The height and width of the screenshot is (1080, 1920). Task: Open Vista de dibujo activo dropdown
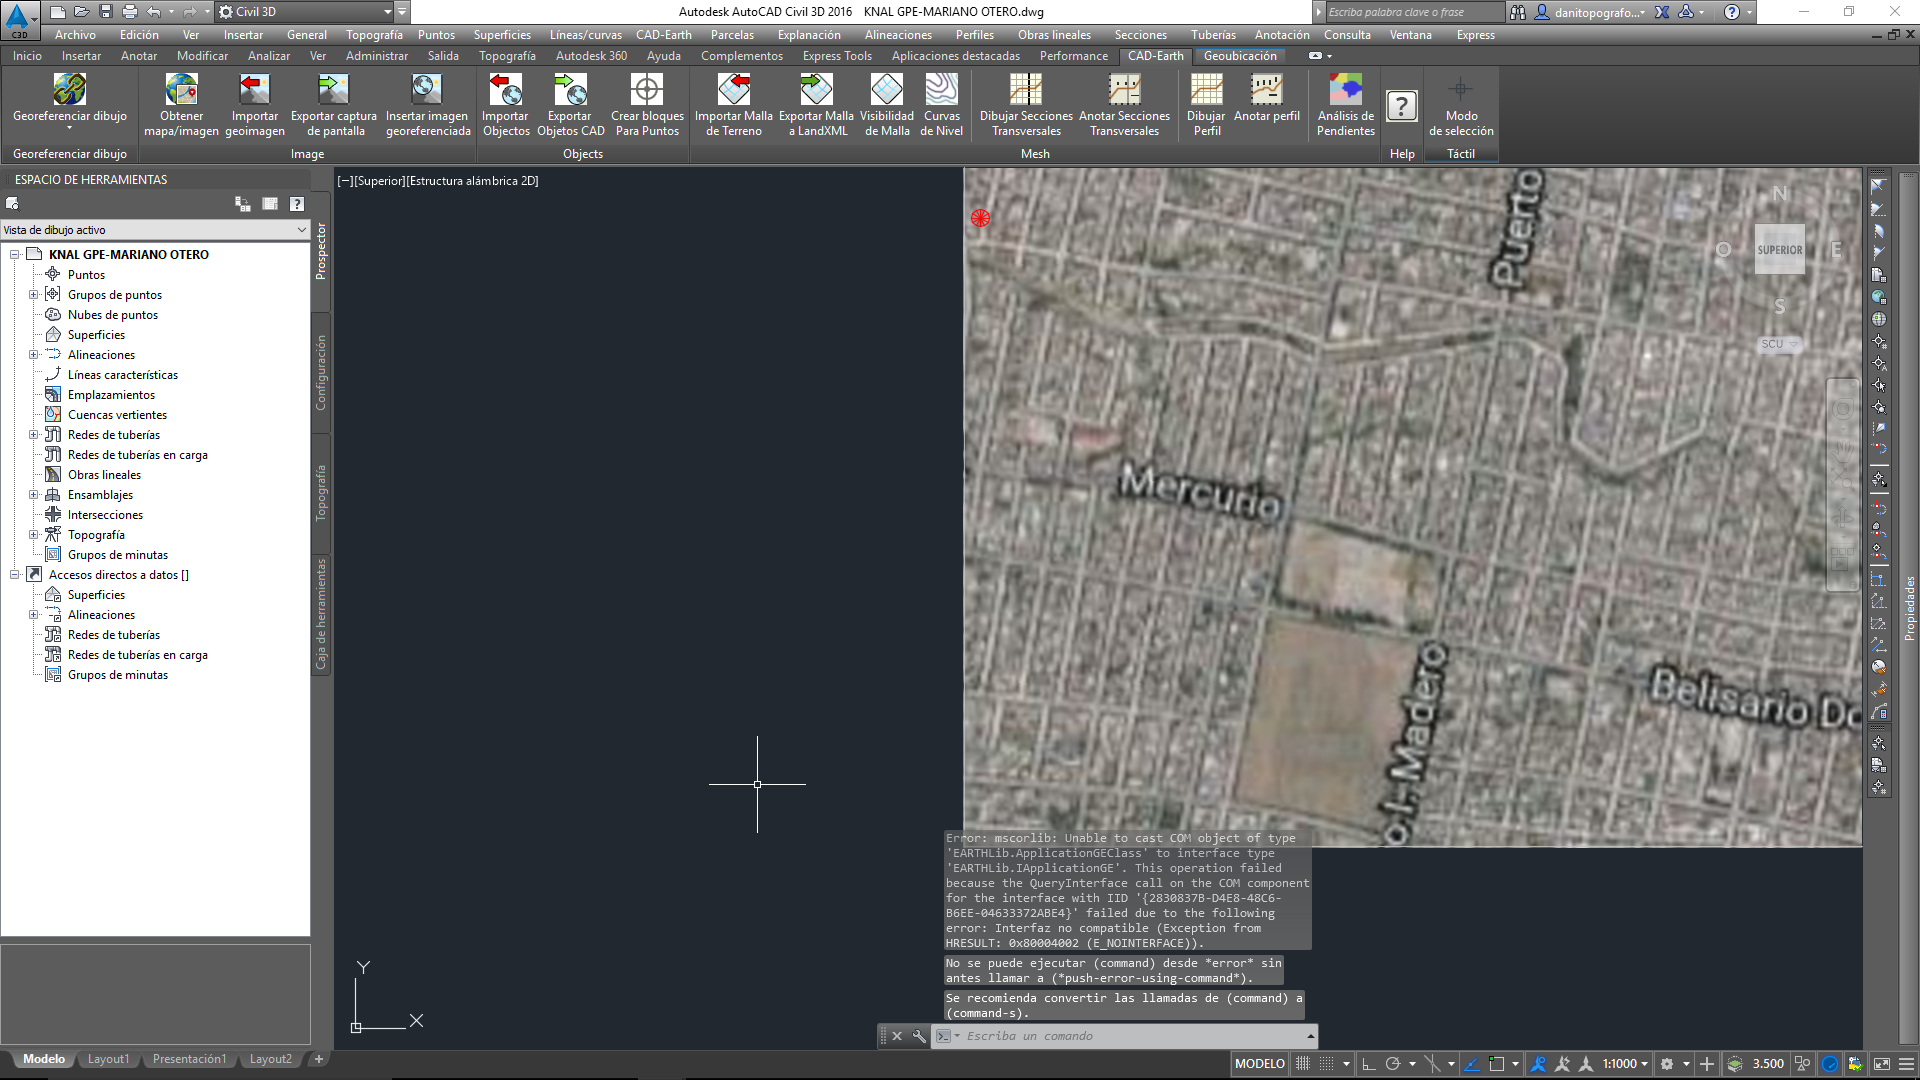pos(155,230)
